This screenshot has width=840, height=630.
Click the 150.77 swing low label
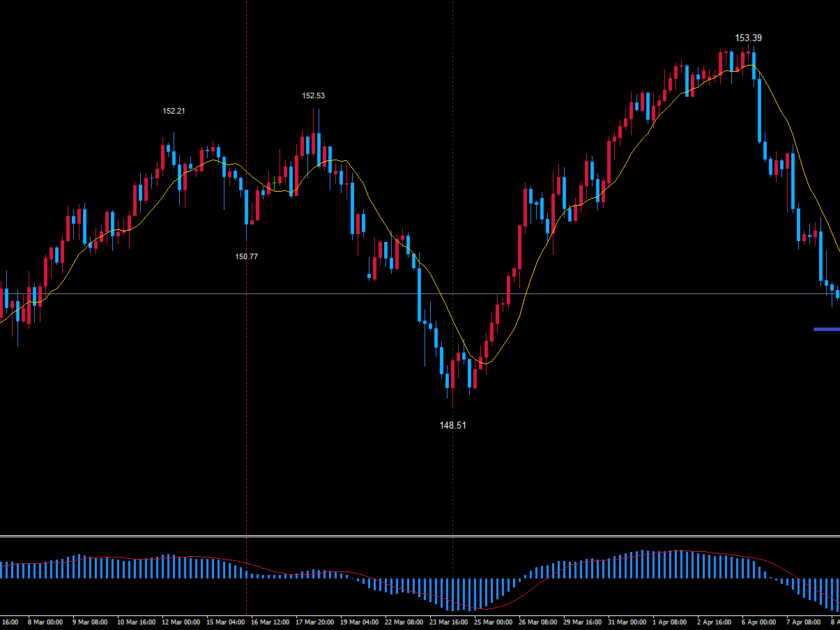point(246,257)
